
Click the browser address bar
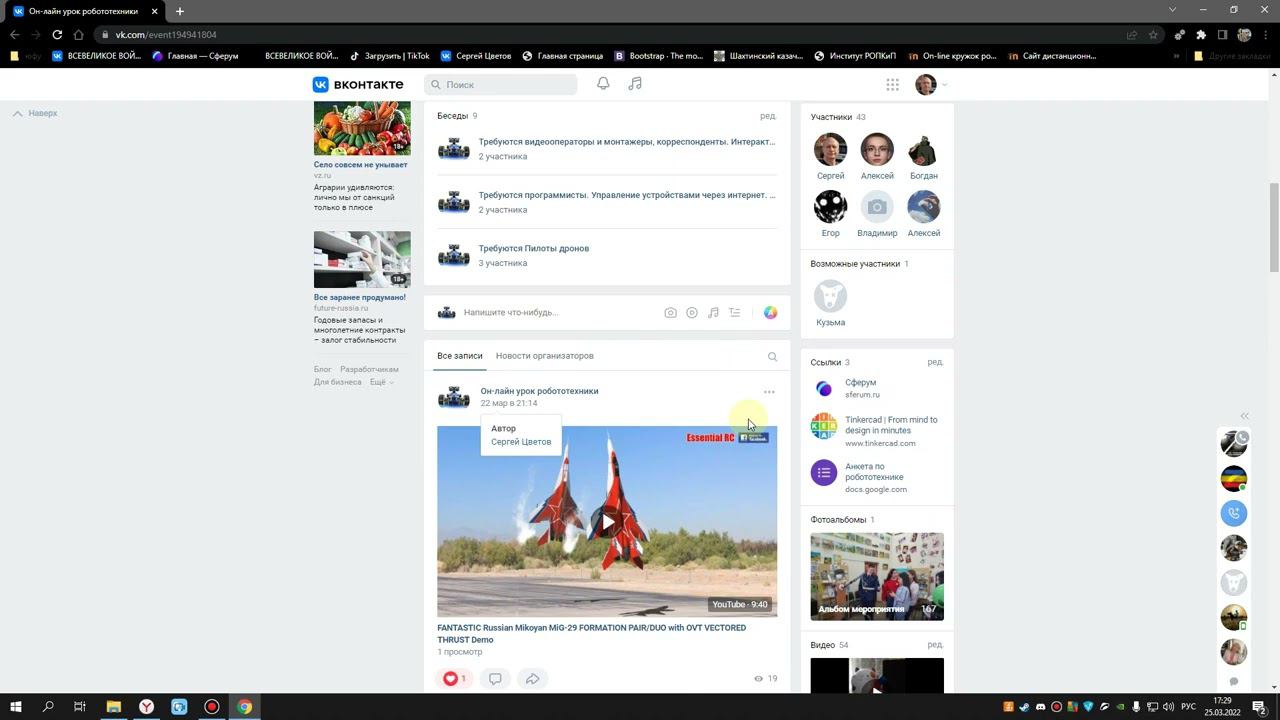pyautogui.click(x=620, y=35)
